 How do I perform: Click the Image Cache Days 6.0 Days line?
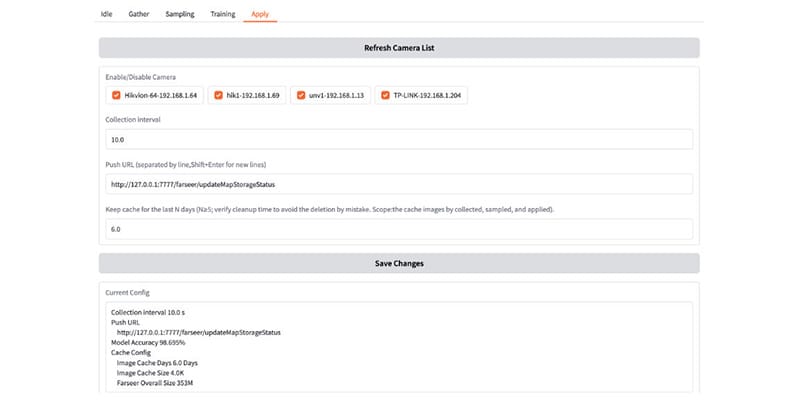click(158, 362)
